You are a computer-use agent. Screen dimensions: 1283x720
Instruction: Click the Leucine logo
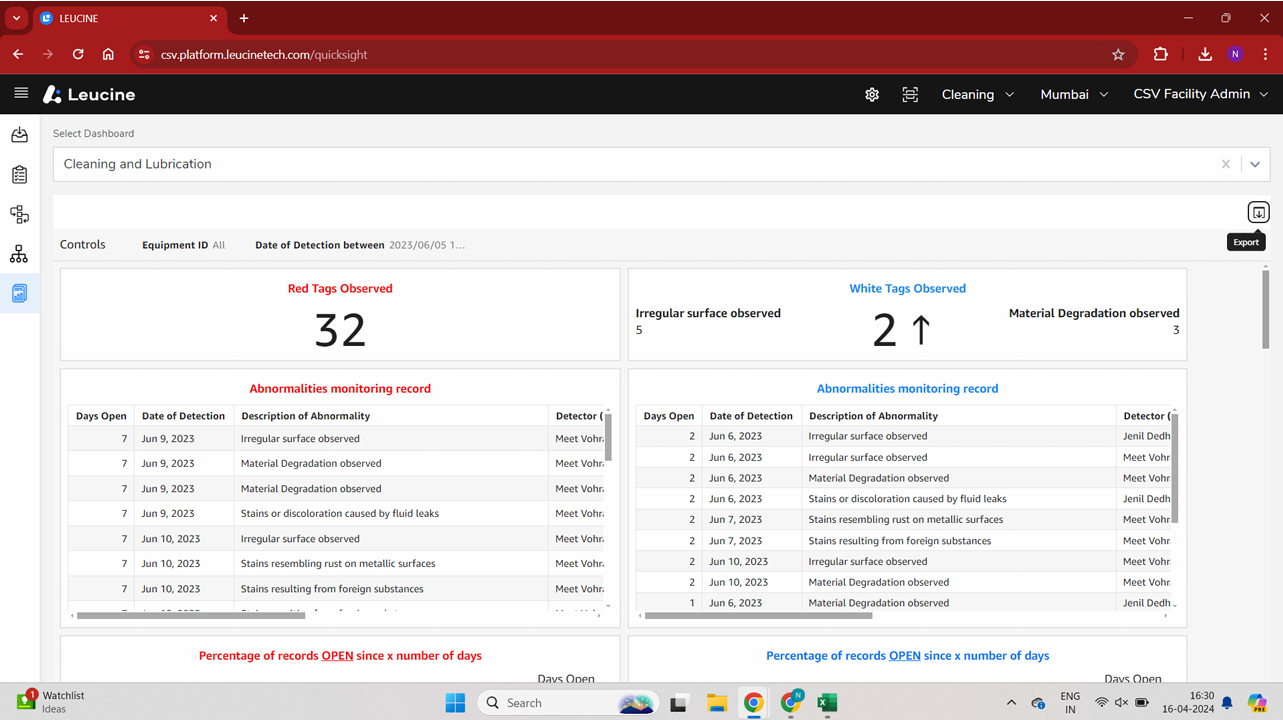pyautogui.click(x=89, y=94)
